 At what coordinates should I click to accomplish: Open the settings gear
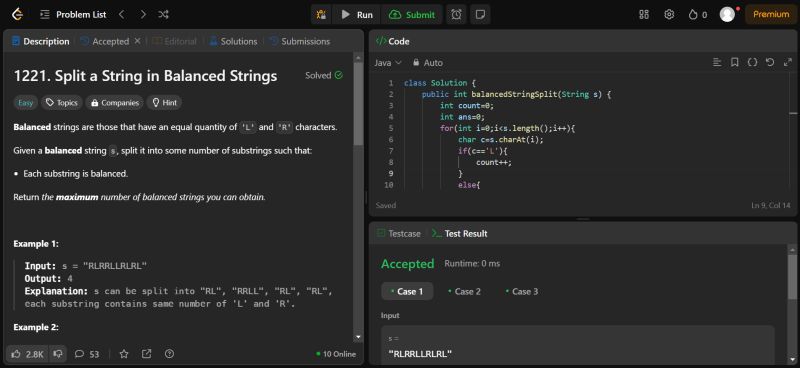[x=669, y=14]
